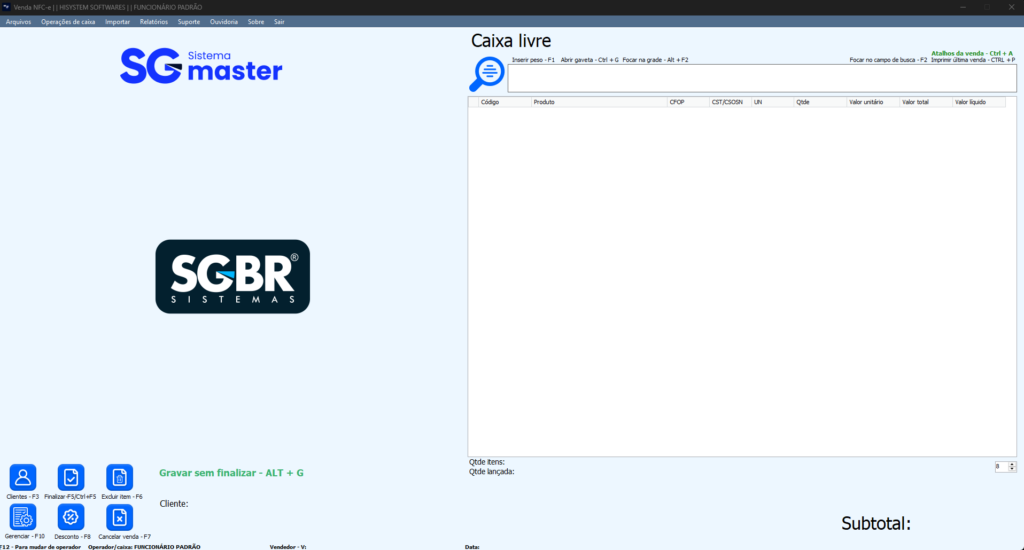Click Gravar sem finalizar - ALT + G

pyautogui.click(x=231, y=473)
